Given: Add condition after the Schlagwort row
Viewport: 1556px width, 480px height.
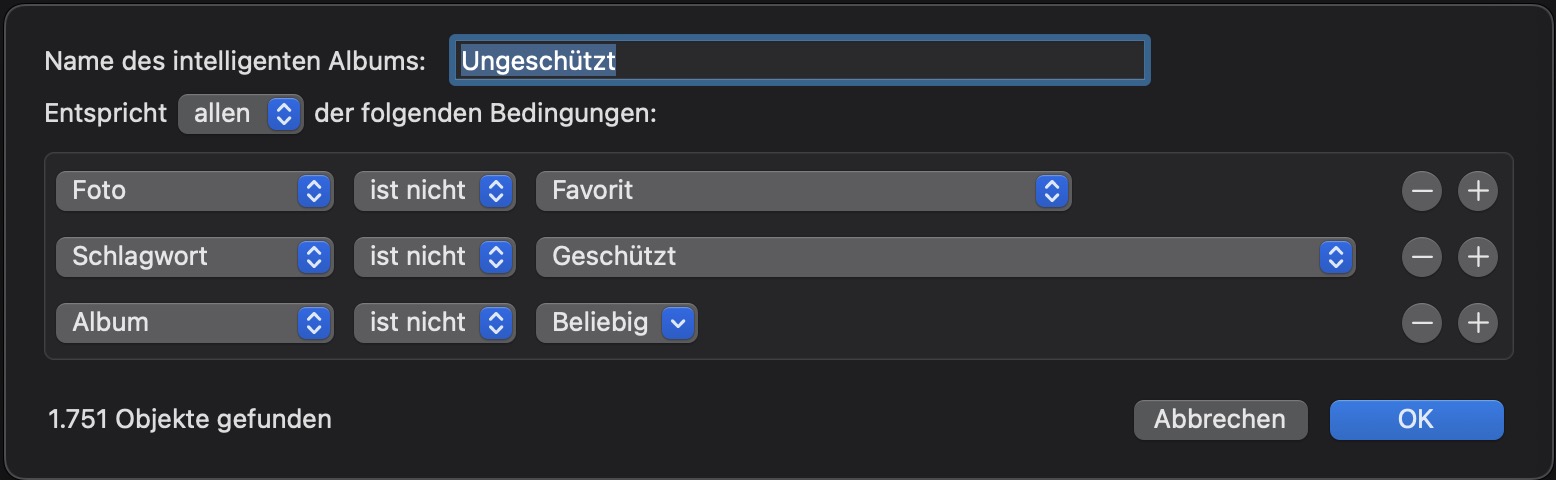Looking at the screenshot, I should (x=1477, y=257).
